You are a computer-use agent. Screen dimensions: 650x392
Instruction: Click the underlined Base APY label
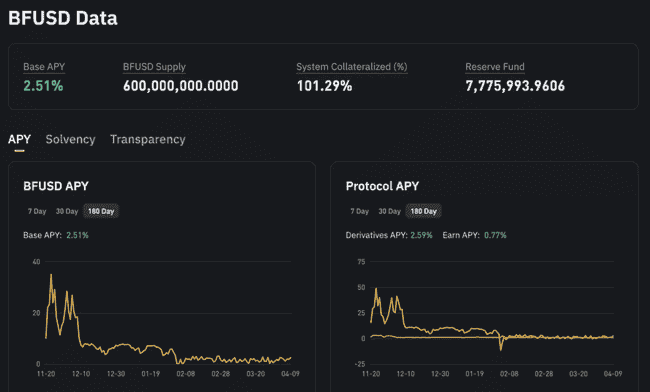[44, 67]
